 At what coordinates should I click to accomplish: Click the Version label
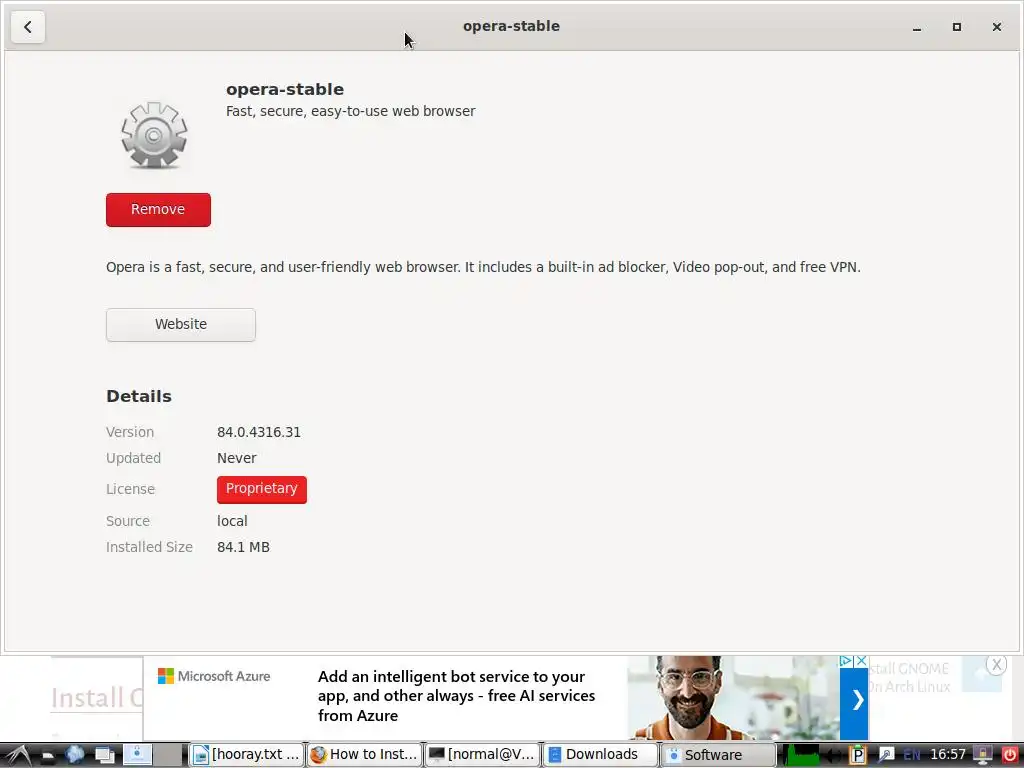(x=130, y=432)
